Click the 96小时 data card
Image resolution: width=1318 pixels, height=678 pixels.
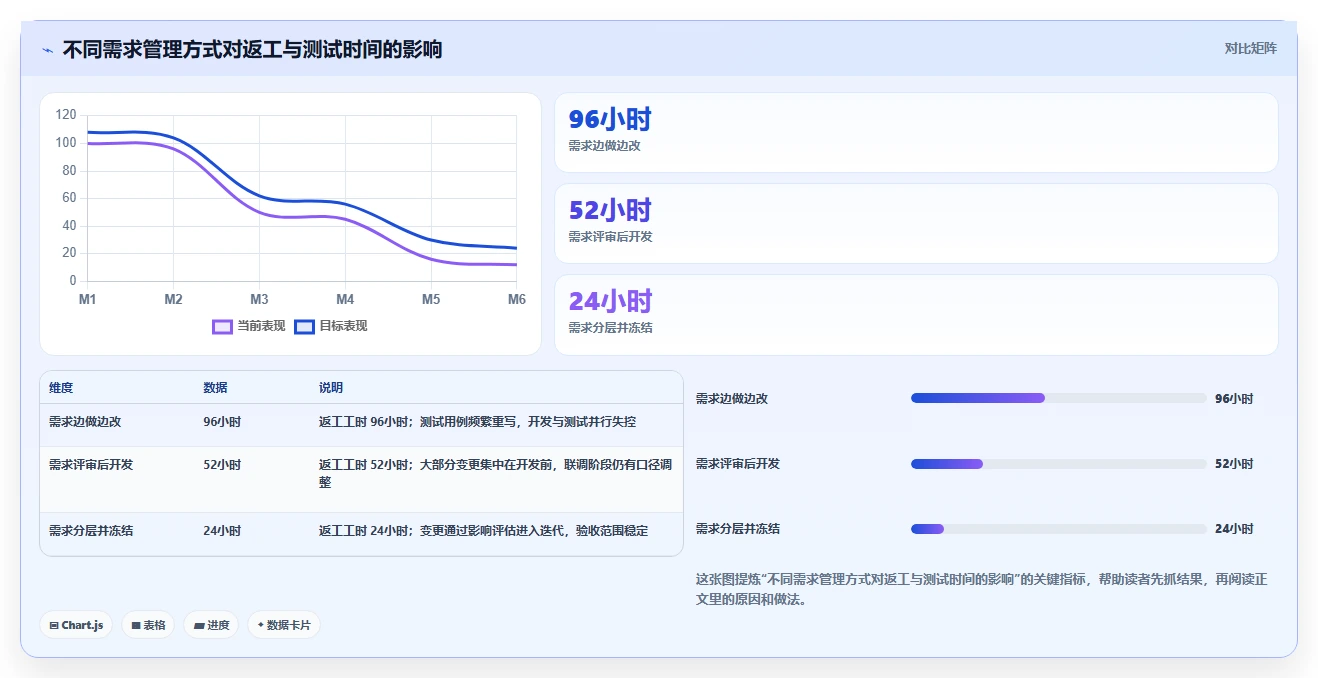tap(916, 133)
